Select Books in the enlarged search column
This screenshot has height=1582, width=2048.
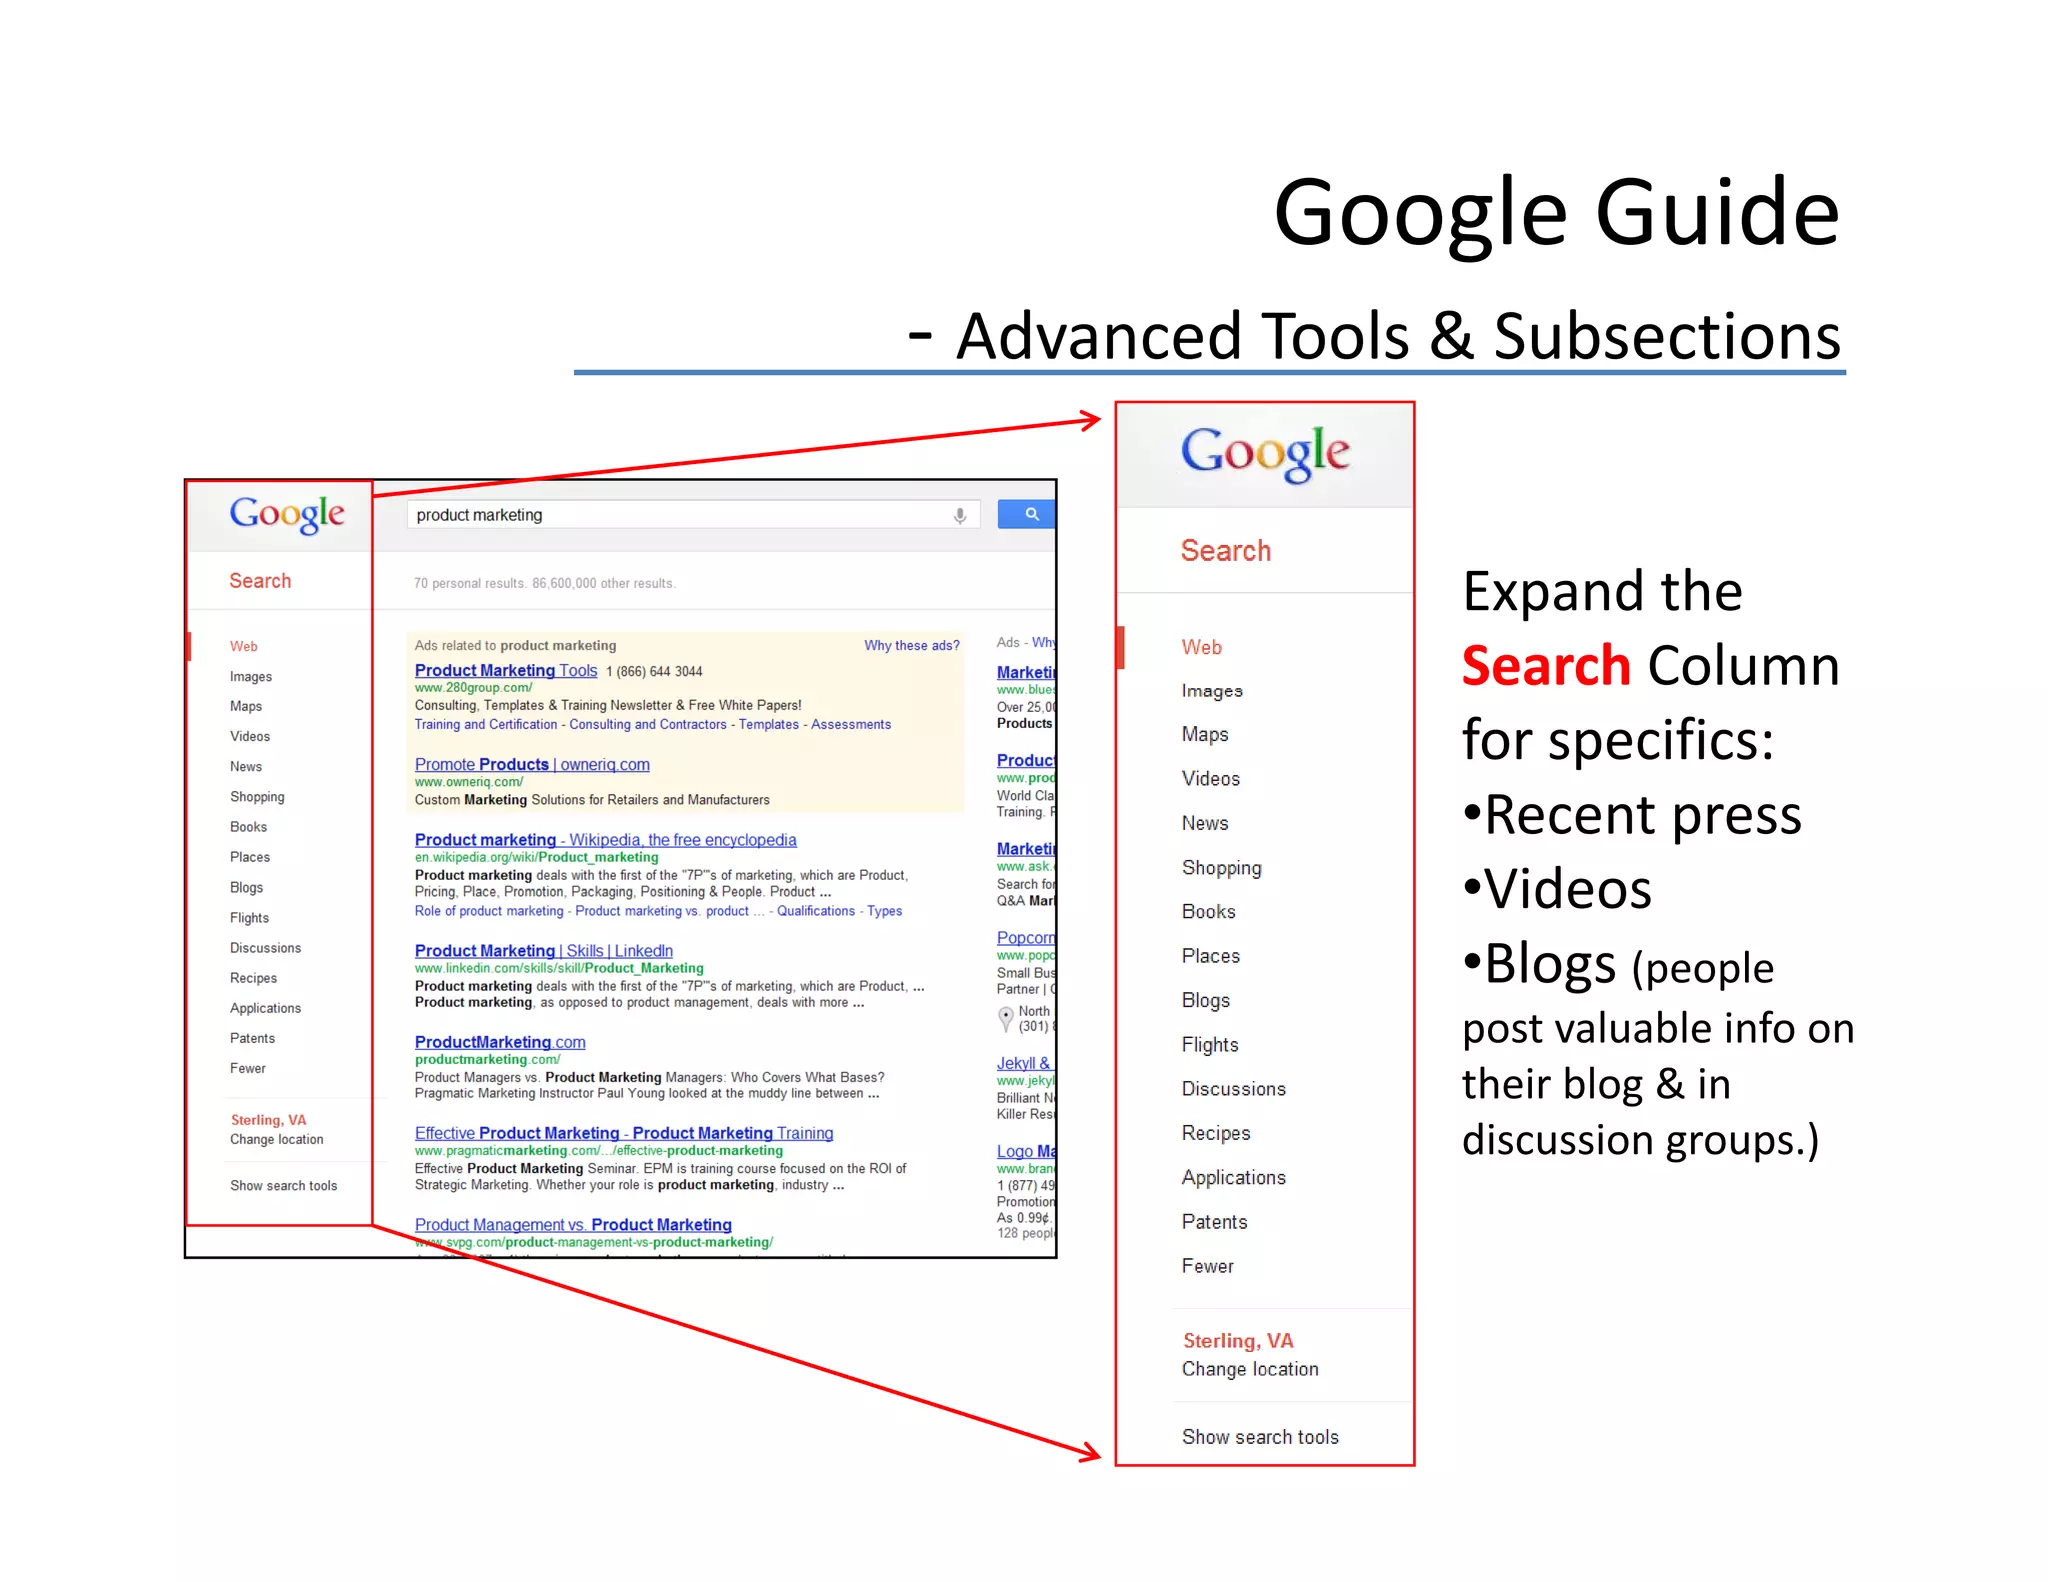[x=1209, y=912]
